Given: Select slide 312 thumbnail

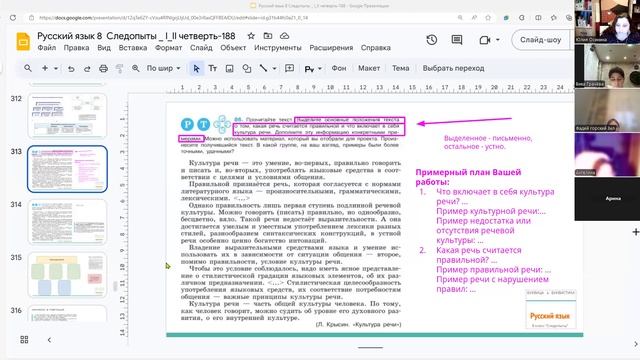Looking at the screenshot, I should [67, 116].
